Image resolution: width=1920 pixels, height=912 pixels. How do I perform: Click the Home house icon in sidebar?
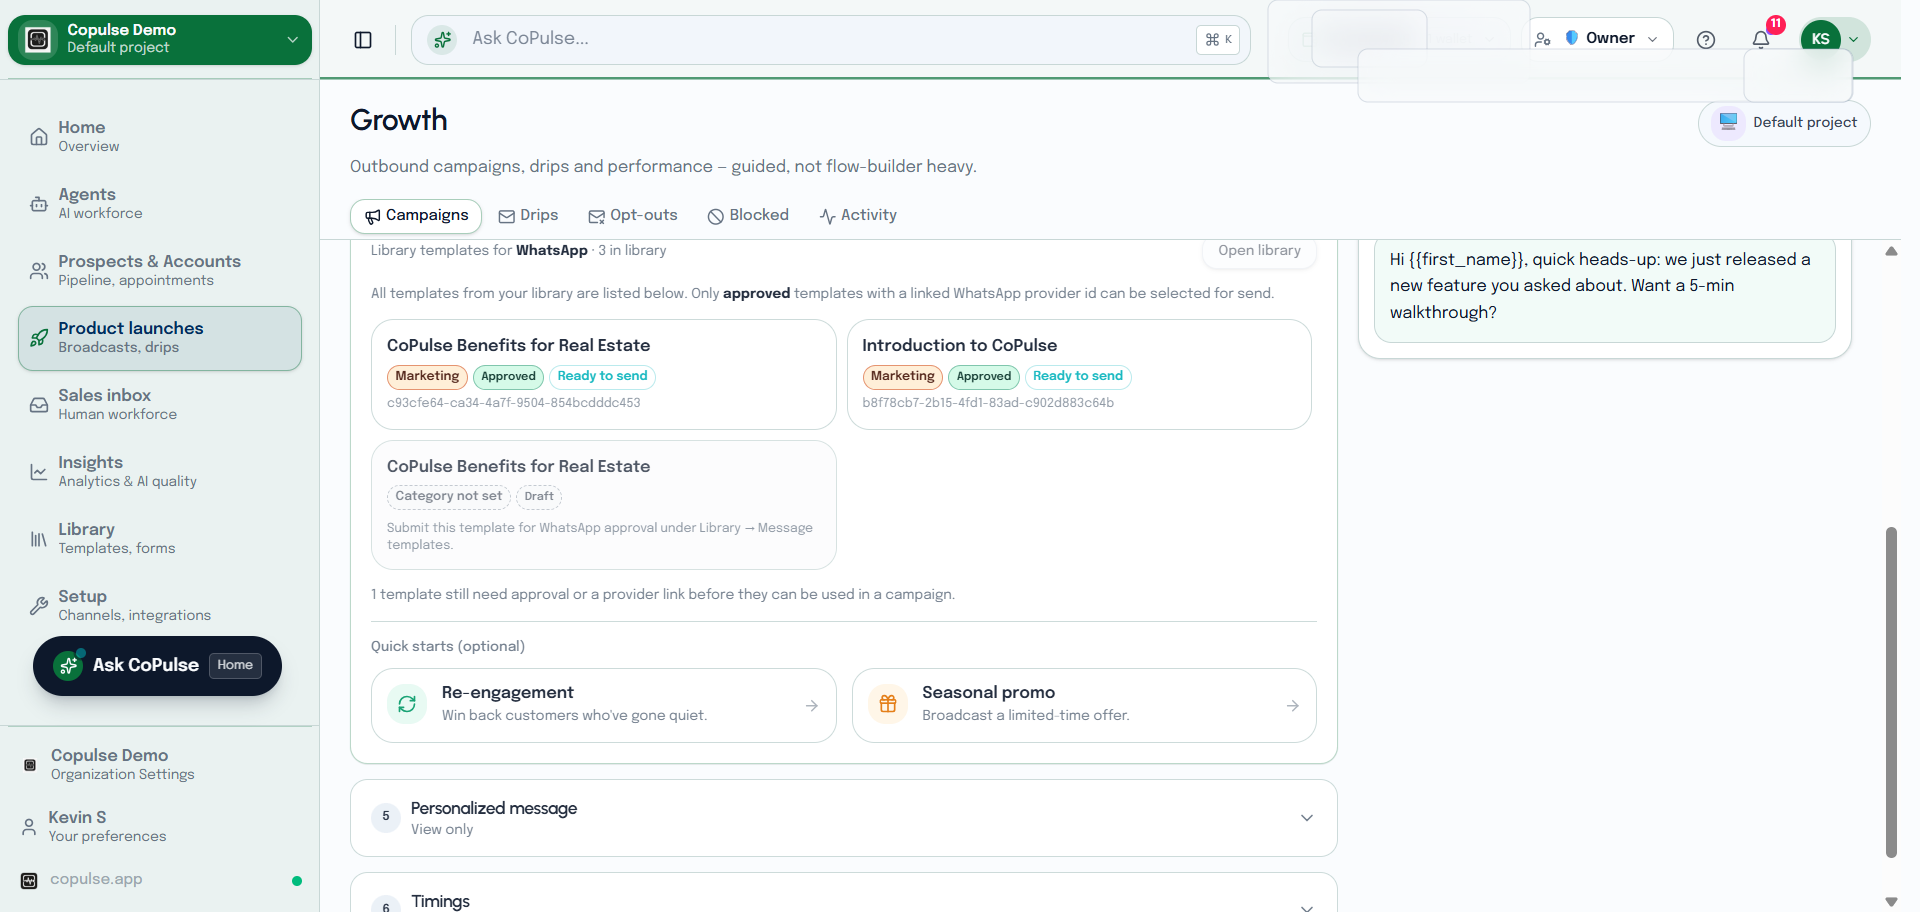click(38, 137)
